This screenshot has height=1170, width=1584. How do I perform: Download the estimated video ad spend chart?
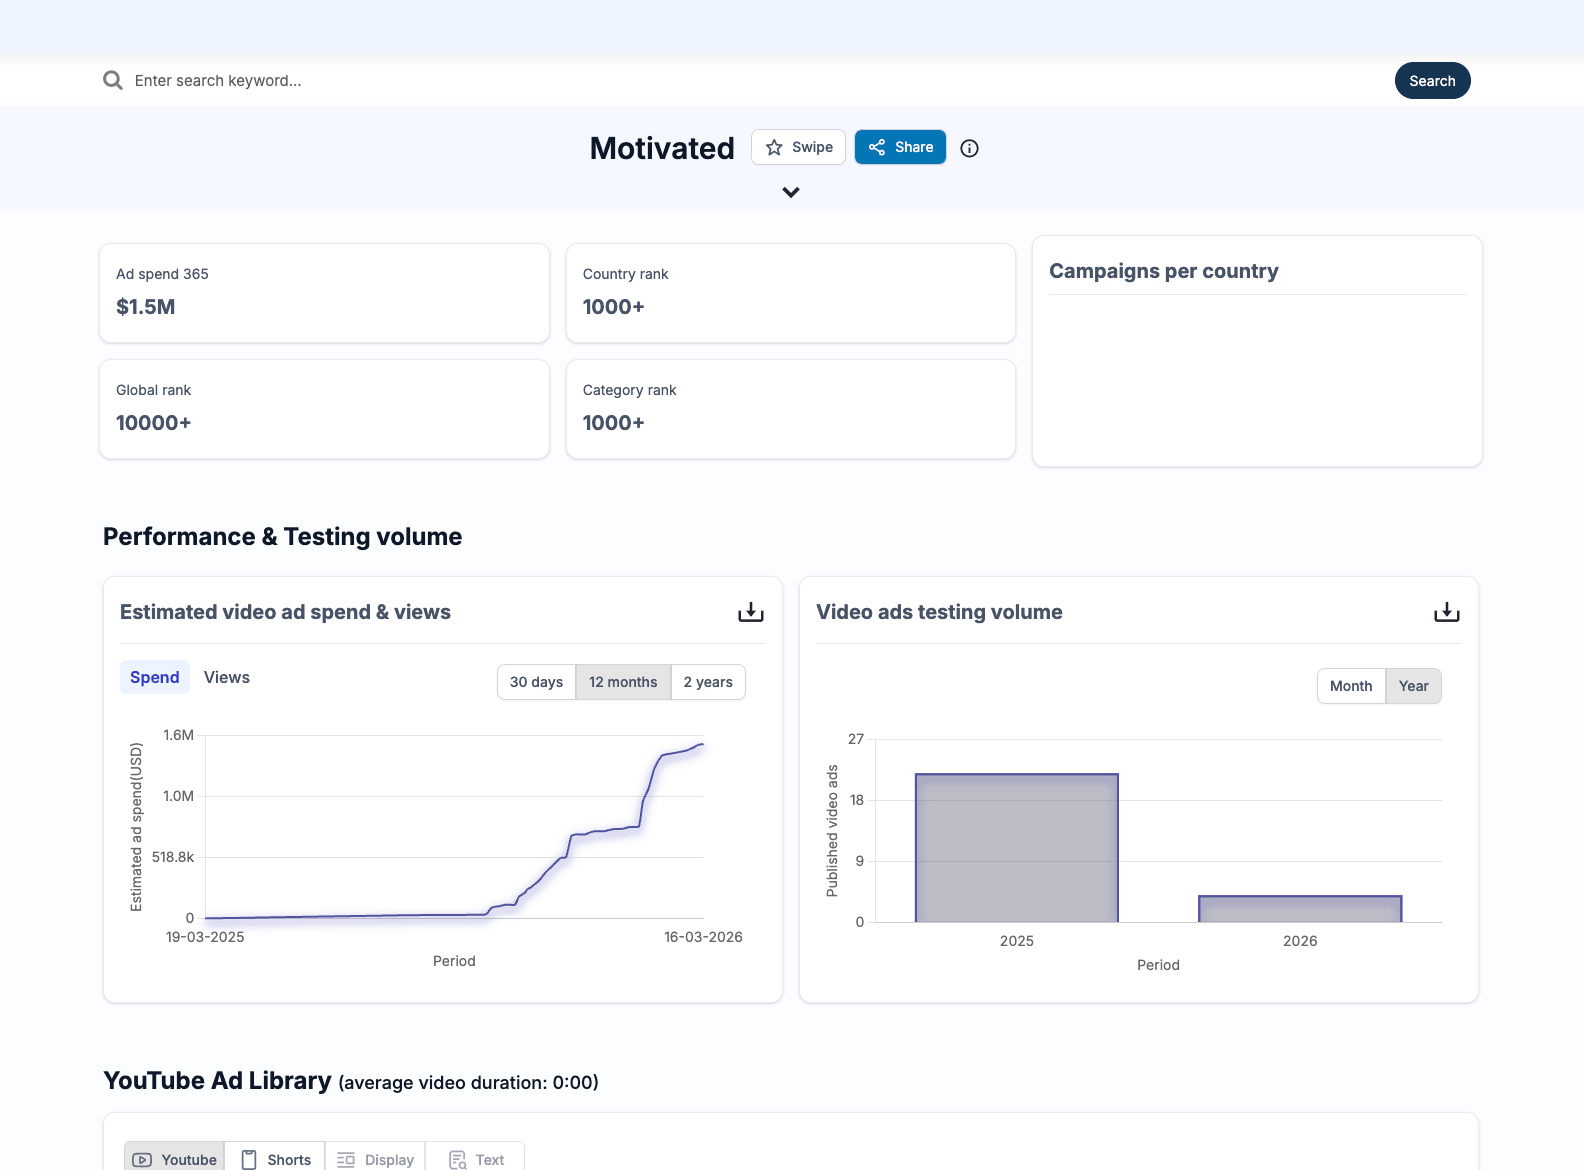coord(750,612)
